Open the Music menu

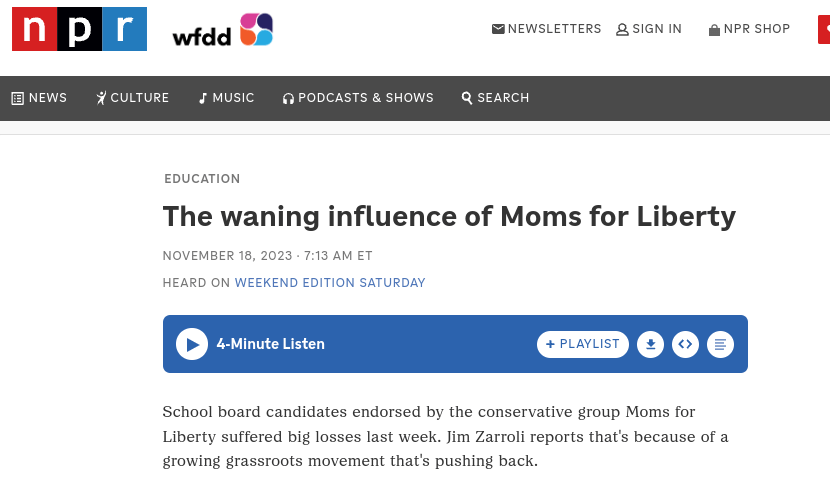[x=226, y=98]
